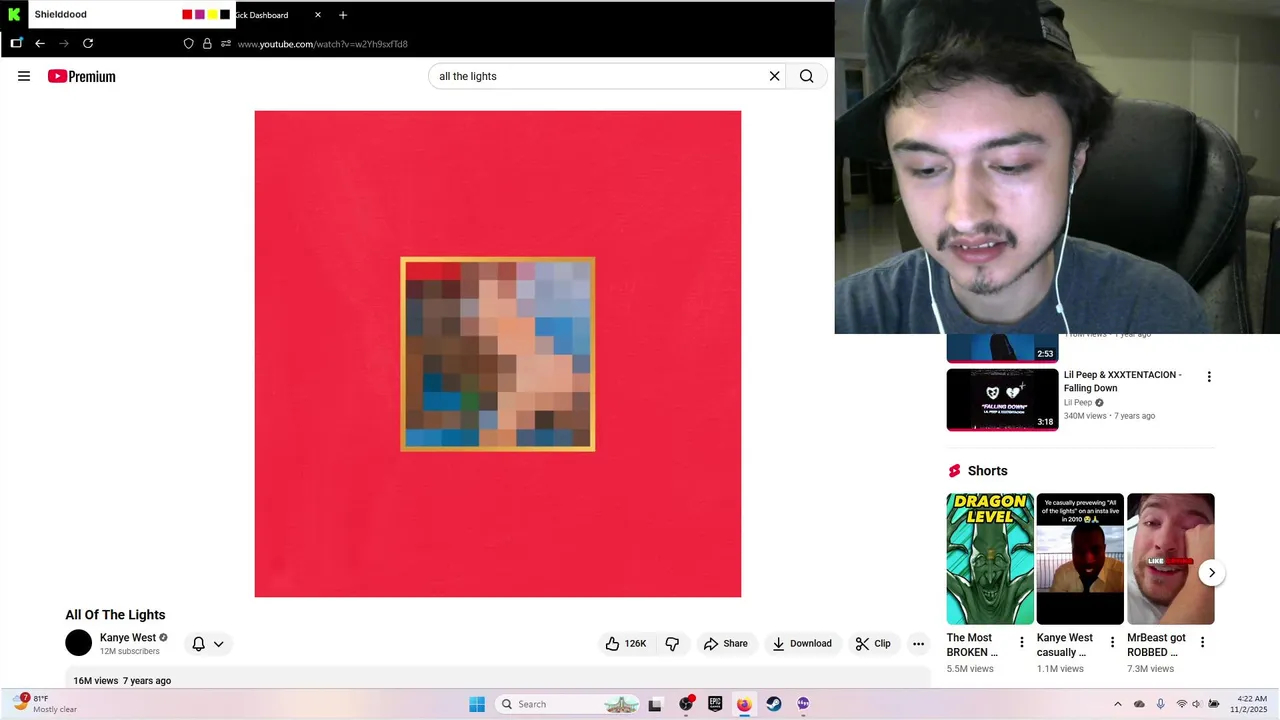Open the video thumbnail with 2:53 duration
1280x720 pixels.
(1002, 348)
